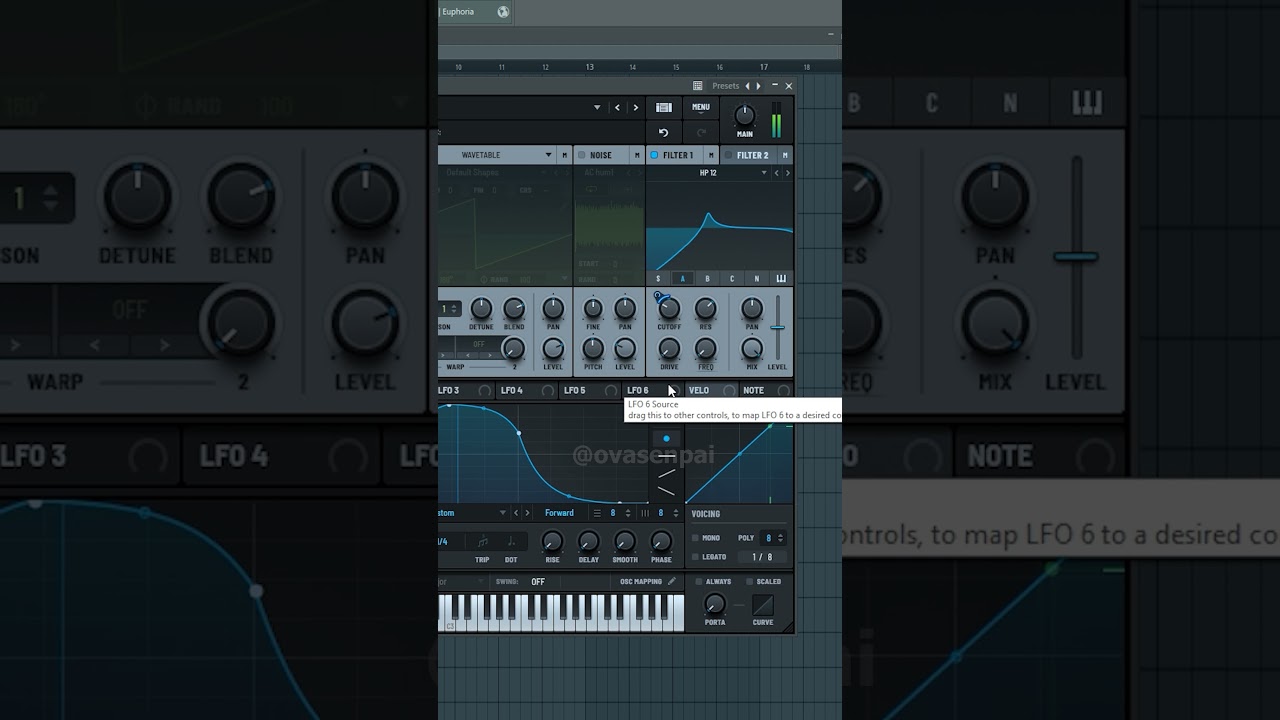Click the CUTOFF knob
The height and width of the screenshot is (720, 1280).
point(669,309)
